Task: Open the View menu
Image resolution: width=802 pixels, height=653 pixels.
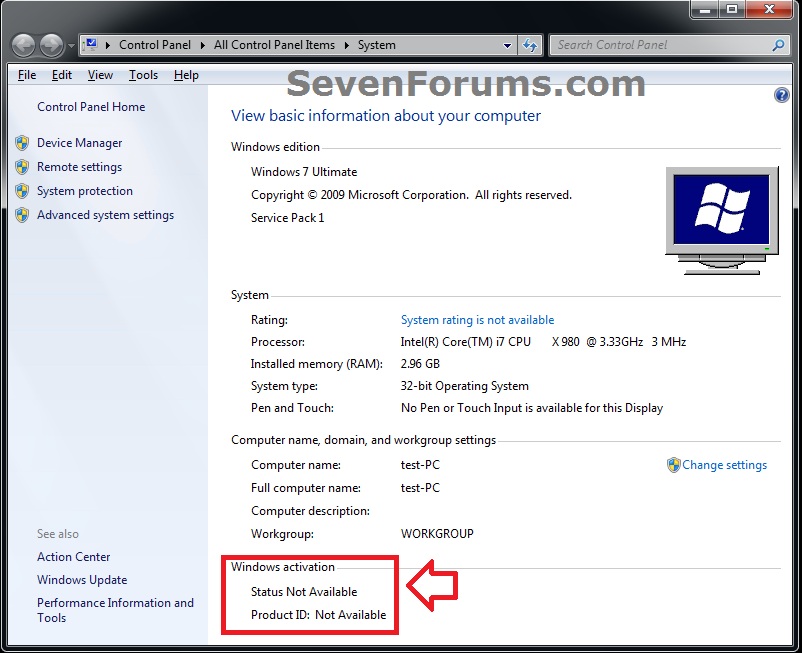Action: point(100,75)
